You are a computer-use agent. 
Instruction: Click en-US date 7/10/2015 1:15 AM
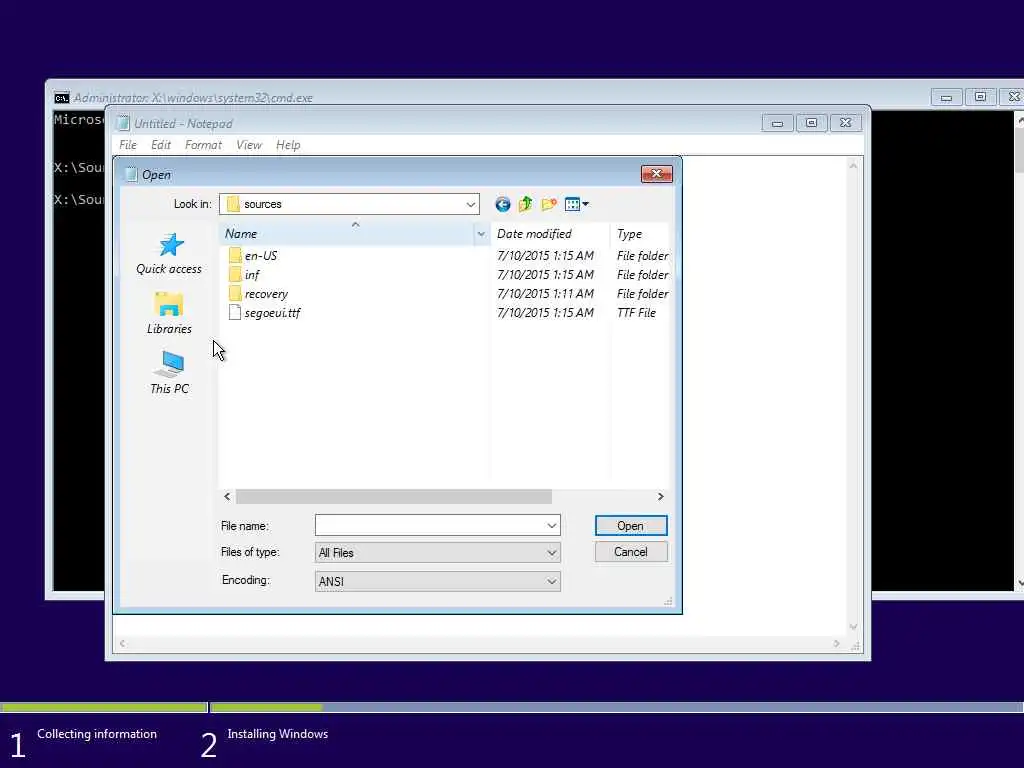(x=545, y=255)
